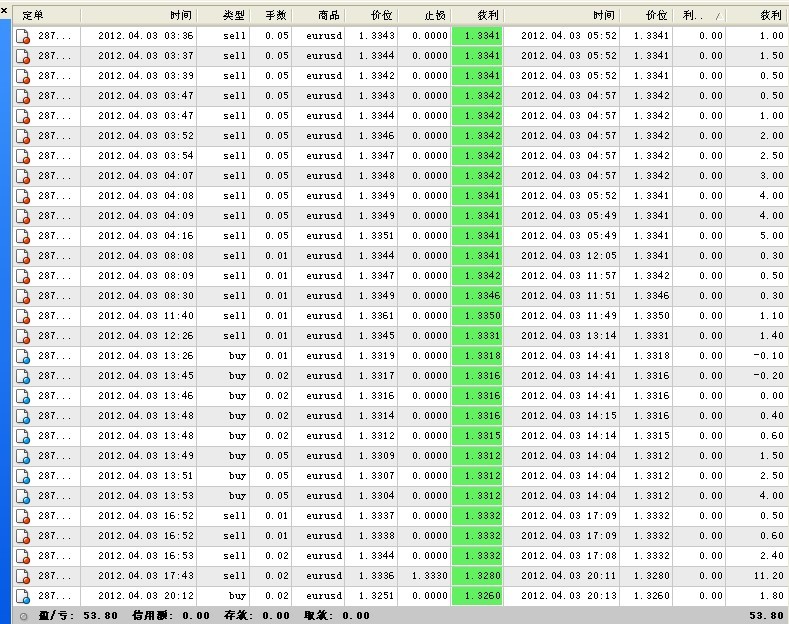Click the close time 2012.04.03 14:15
The width and height of the screenshot is (789, 624).
click(x=569, y=416)
